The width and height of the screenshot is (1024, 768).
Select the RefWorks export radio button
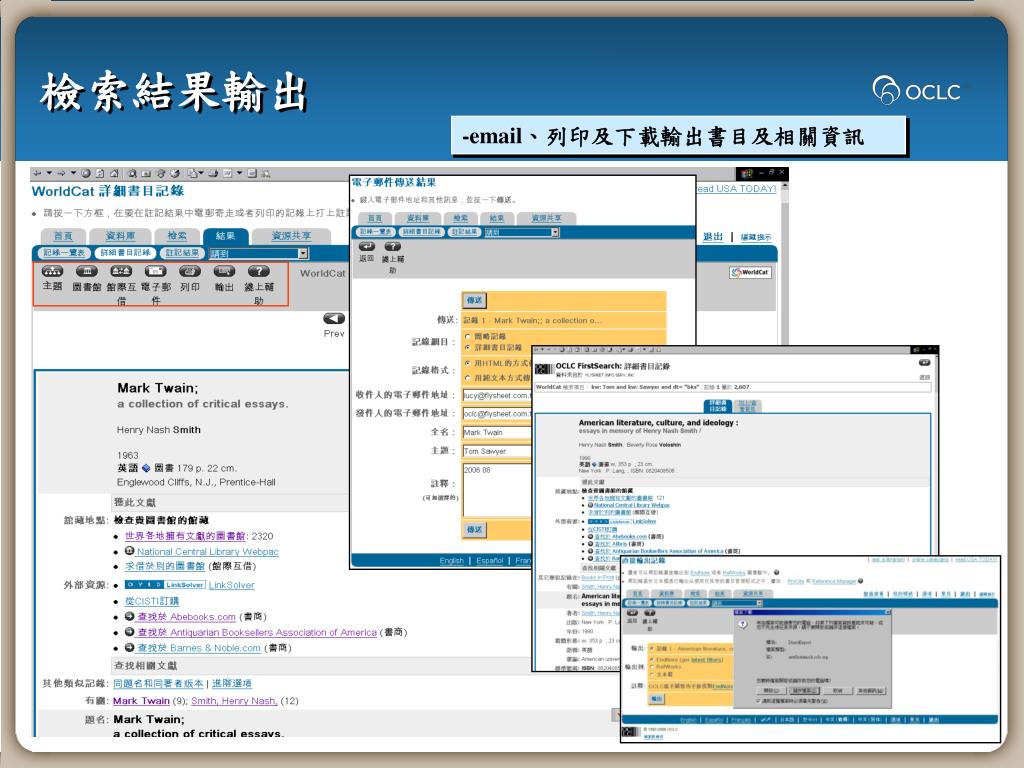pos(652,667)
